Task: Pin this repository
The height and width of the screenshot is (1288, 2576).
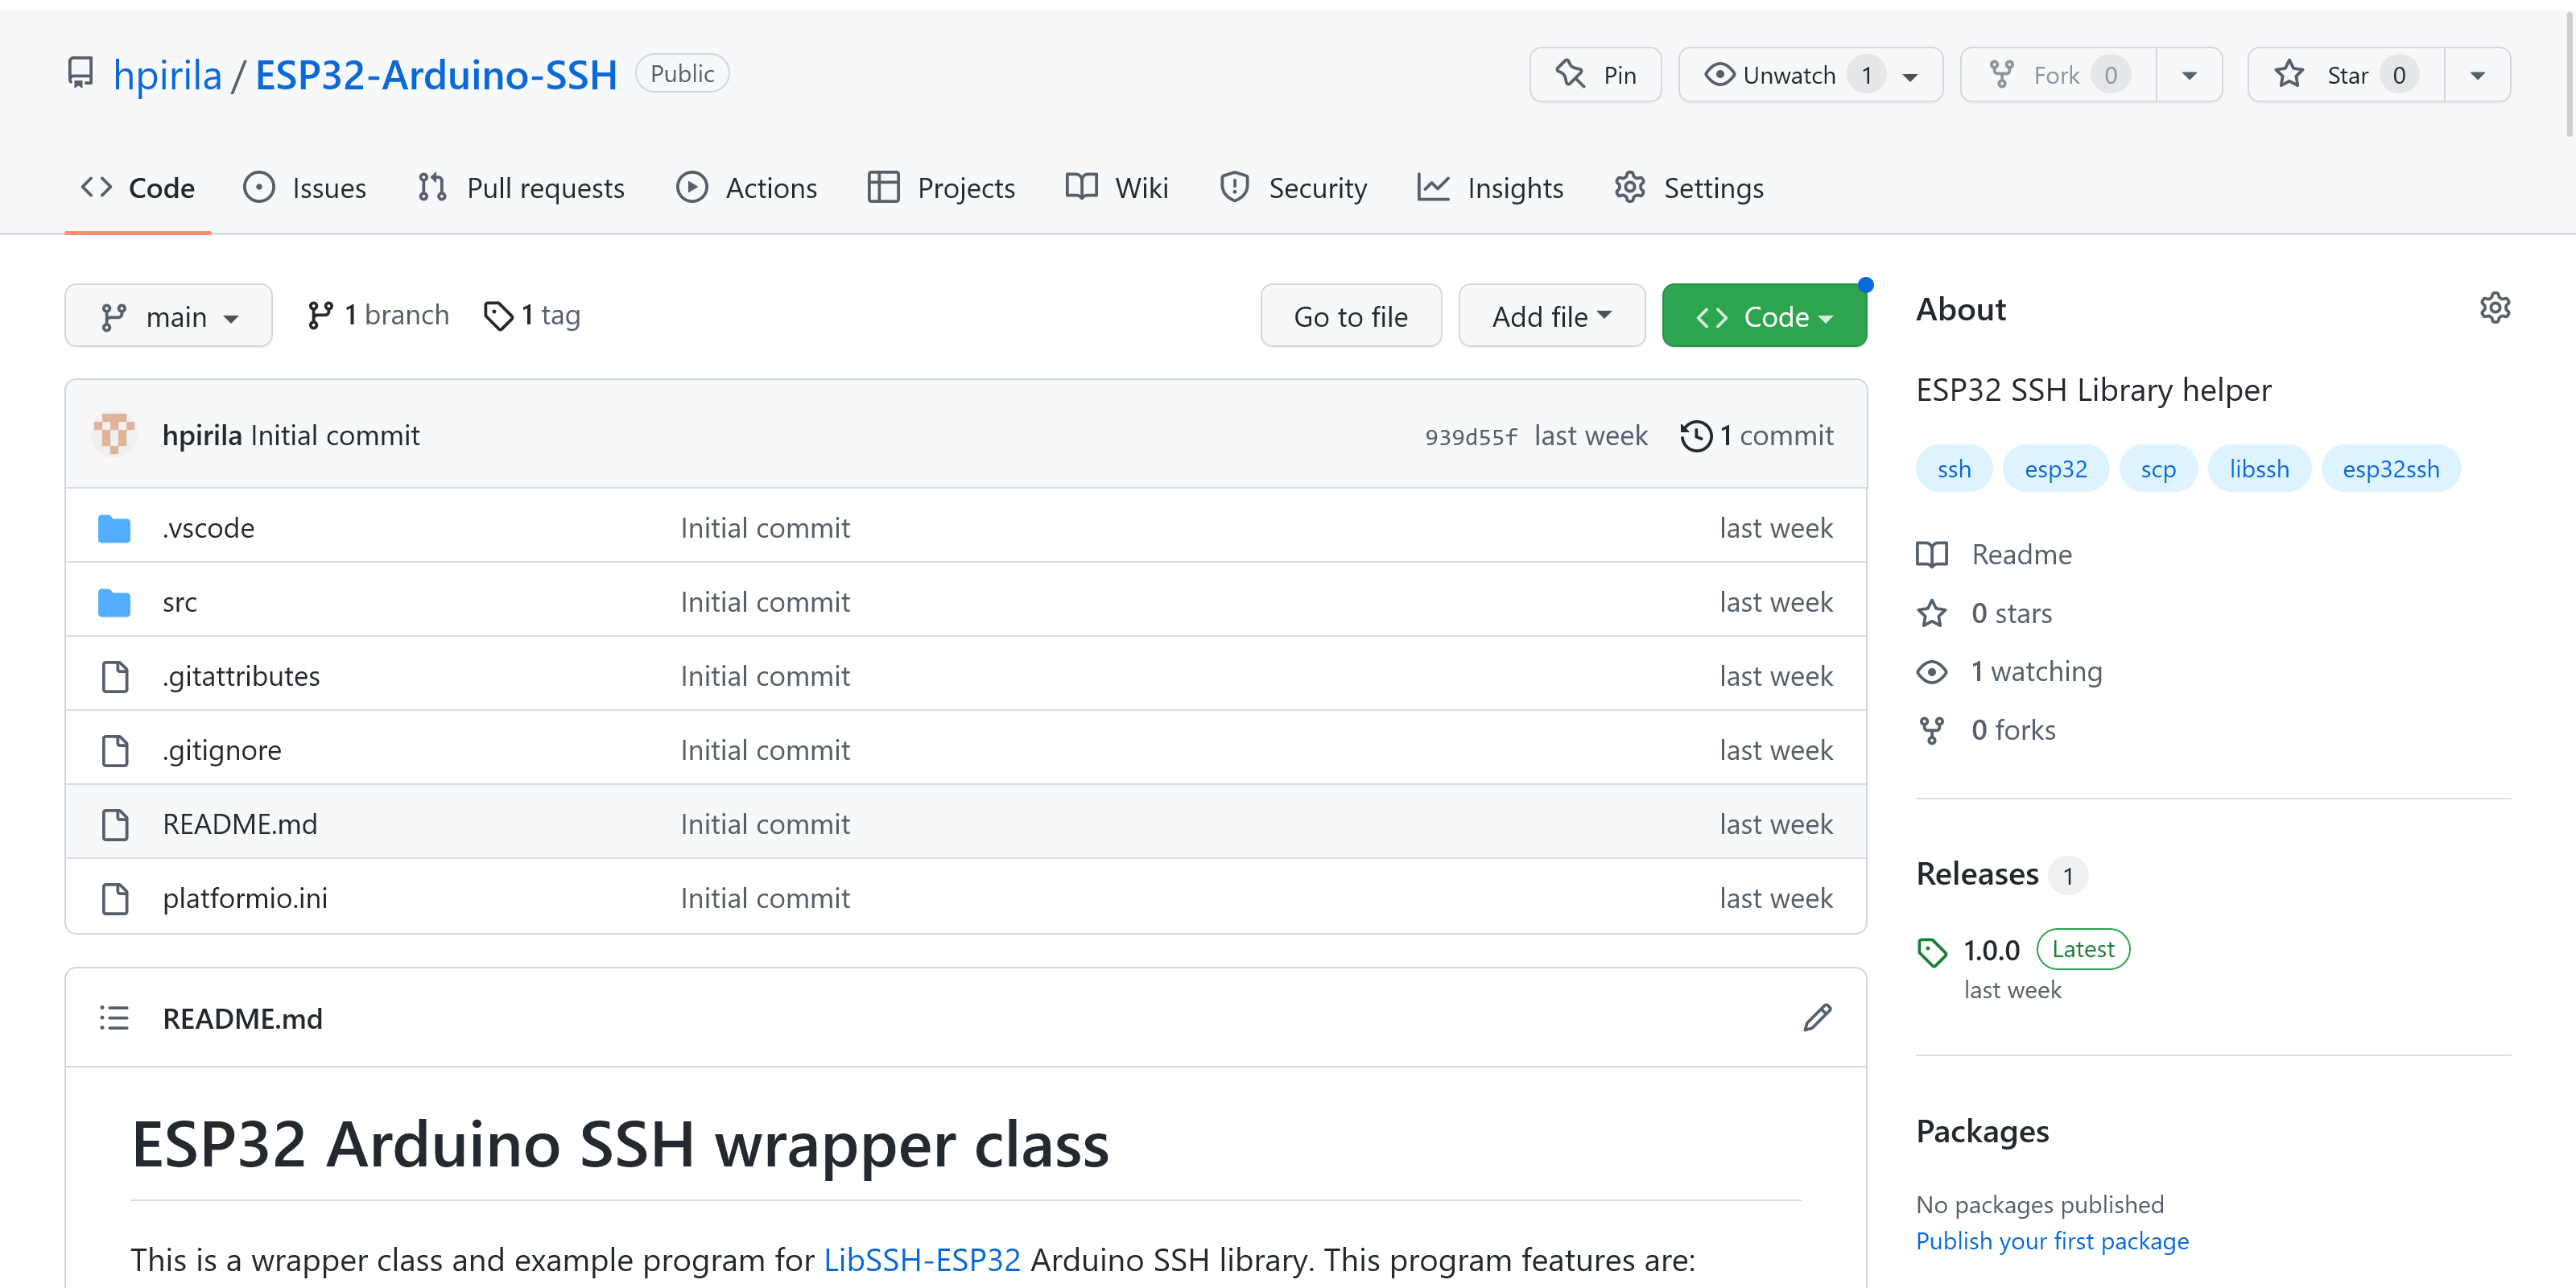Action: [1595, 75]
